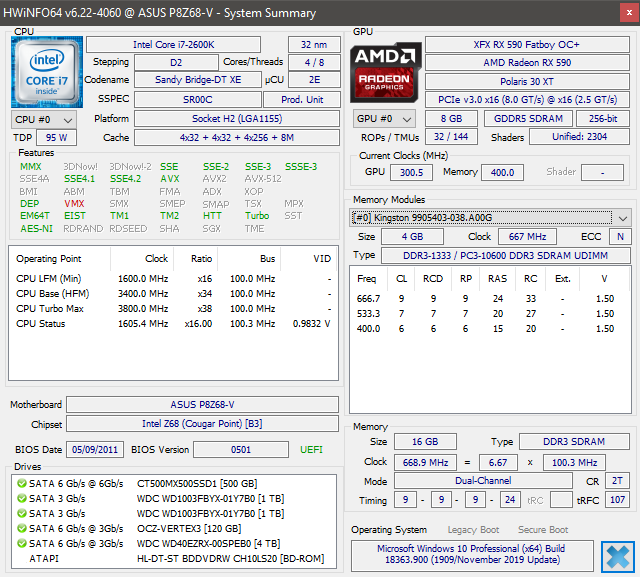Click the ECC value N field
Screen dimensions: 640x577
pyautogui.click(x=620, y=237)
